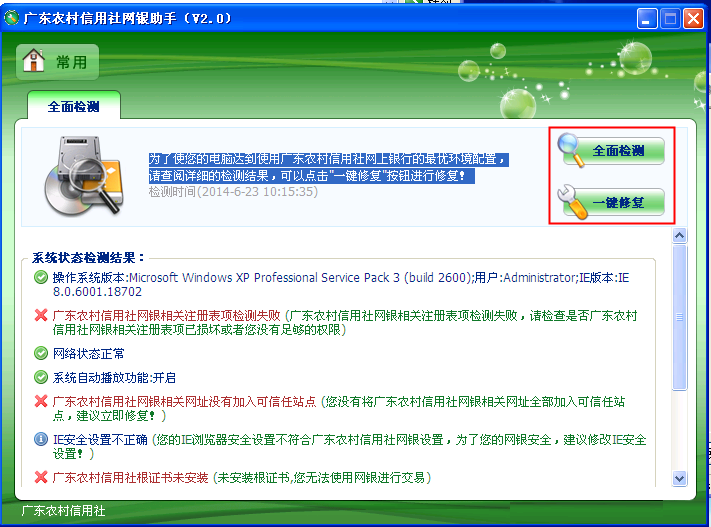The width and height of the screenshot is (711, 527).
Task: Click the magnifier icon on 全面检测 button
Action: (571, 150)
